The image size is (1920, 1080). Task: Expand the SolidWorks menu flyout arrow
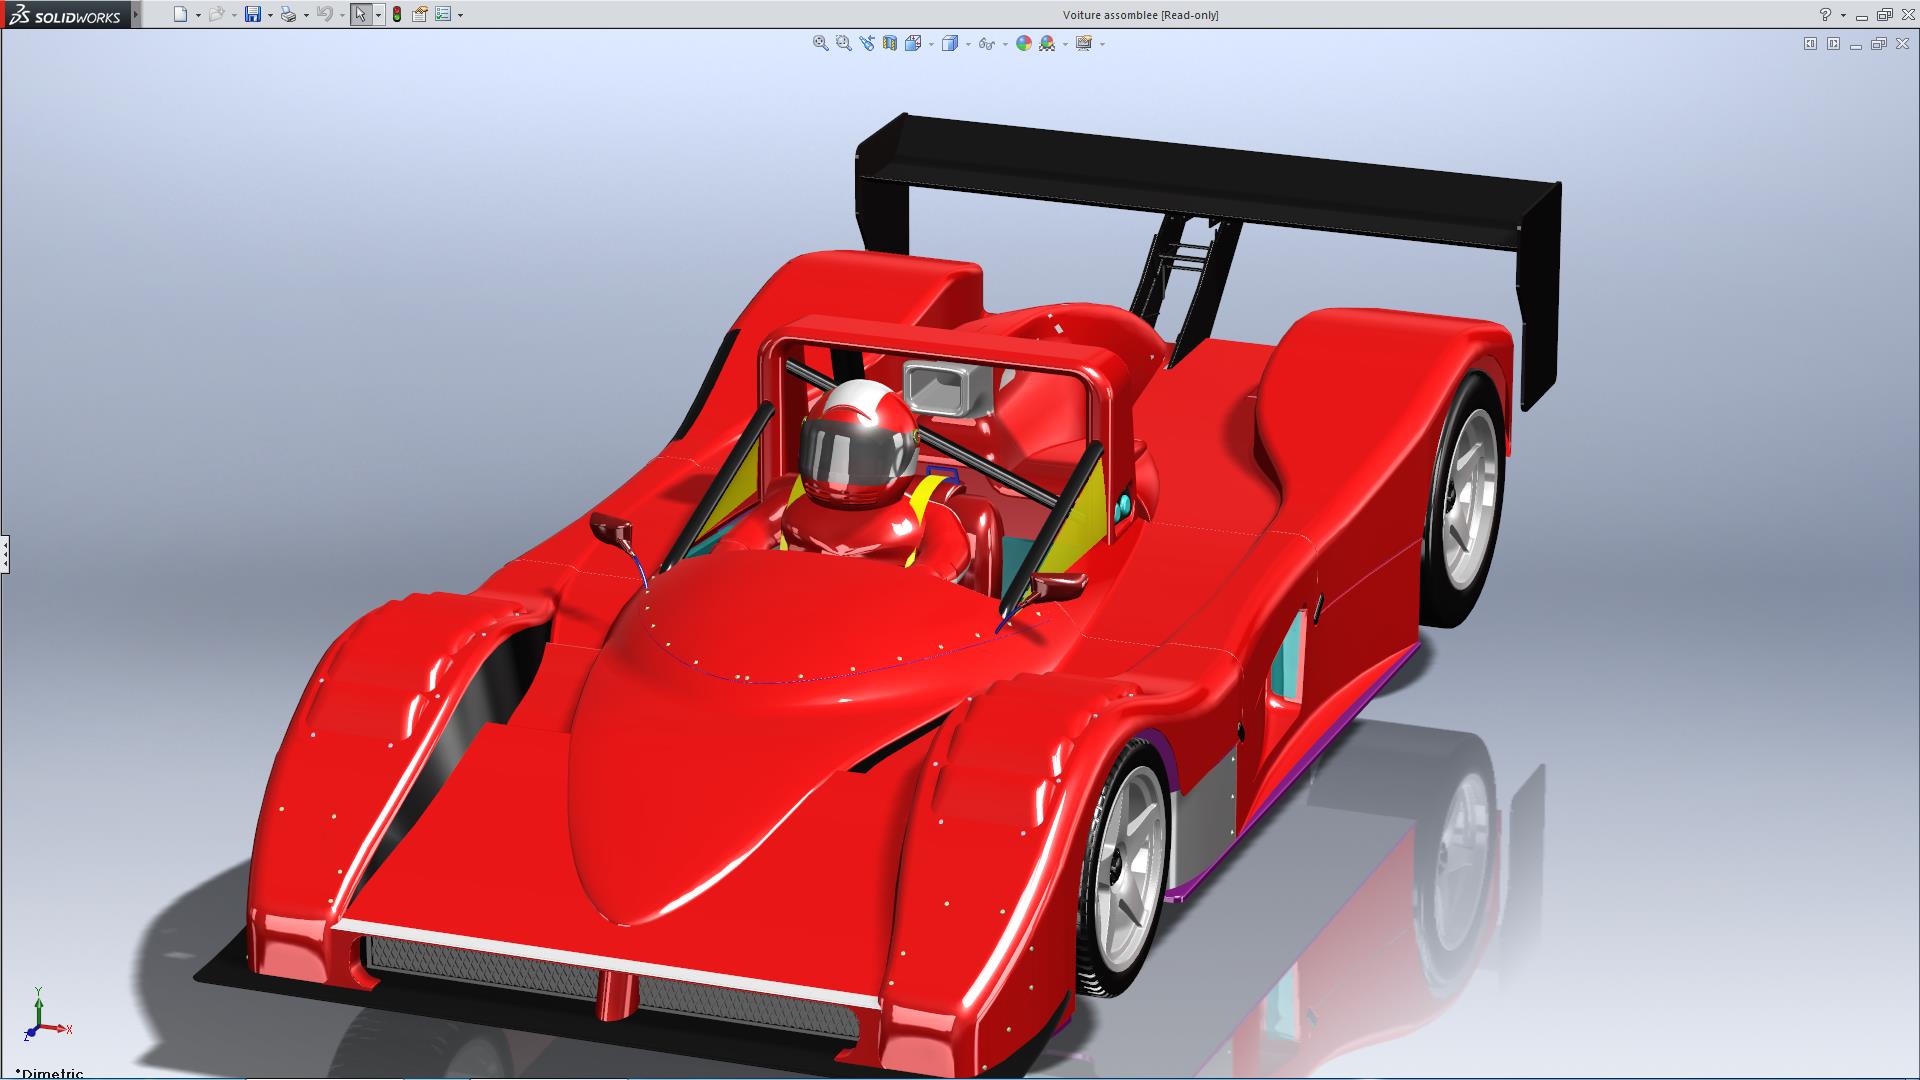pos(137,14)
